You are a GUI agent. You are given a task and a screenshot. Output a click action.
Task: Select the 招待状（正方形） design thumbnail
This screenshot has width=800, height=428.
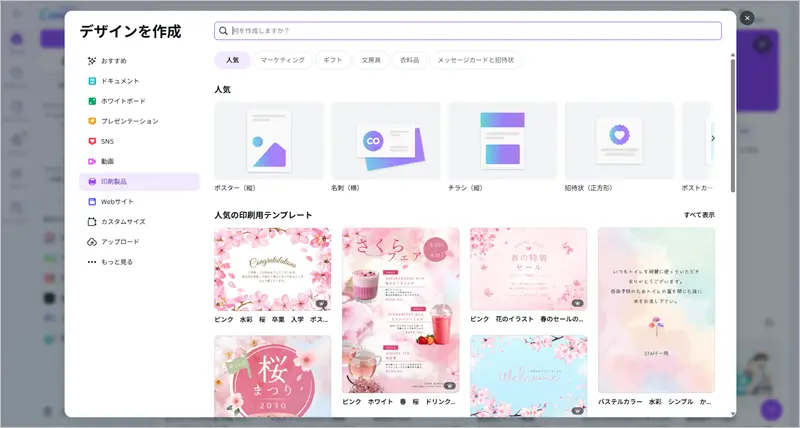pos(619,141)
